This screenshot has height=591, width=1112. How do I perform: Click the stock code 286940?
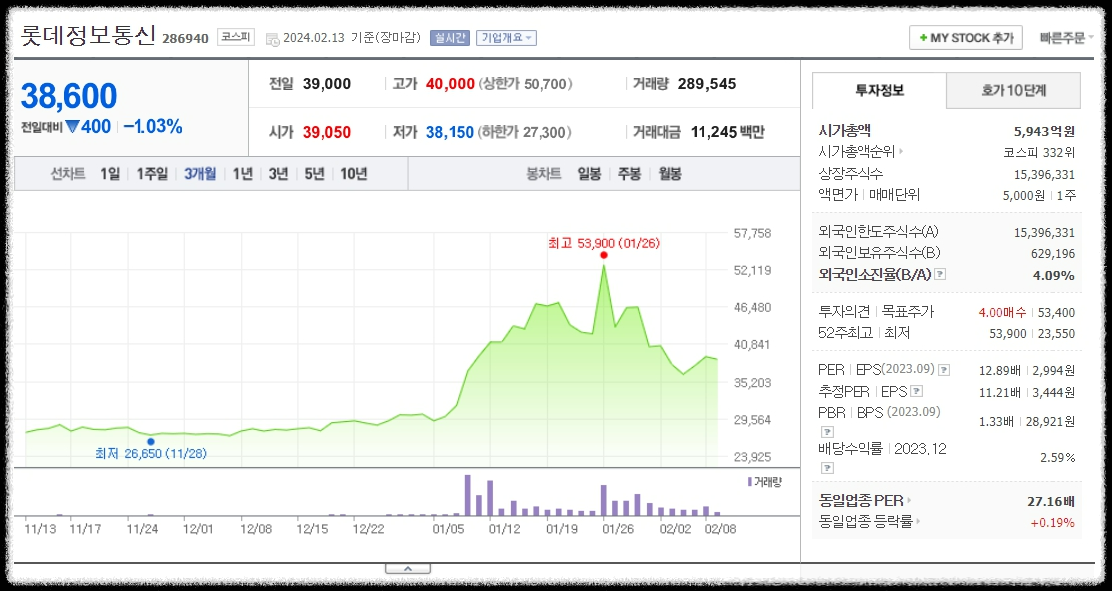[185, 38]
